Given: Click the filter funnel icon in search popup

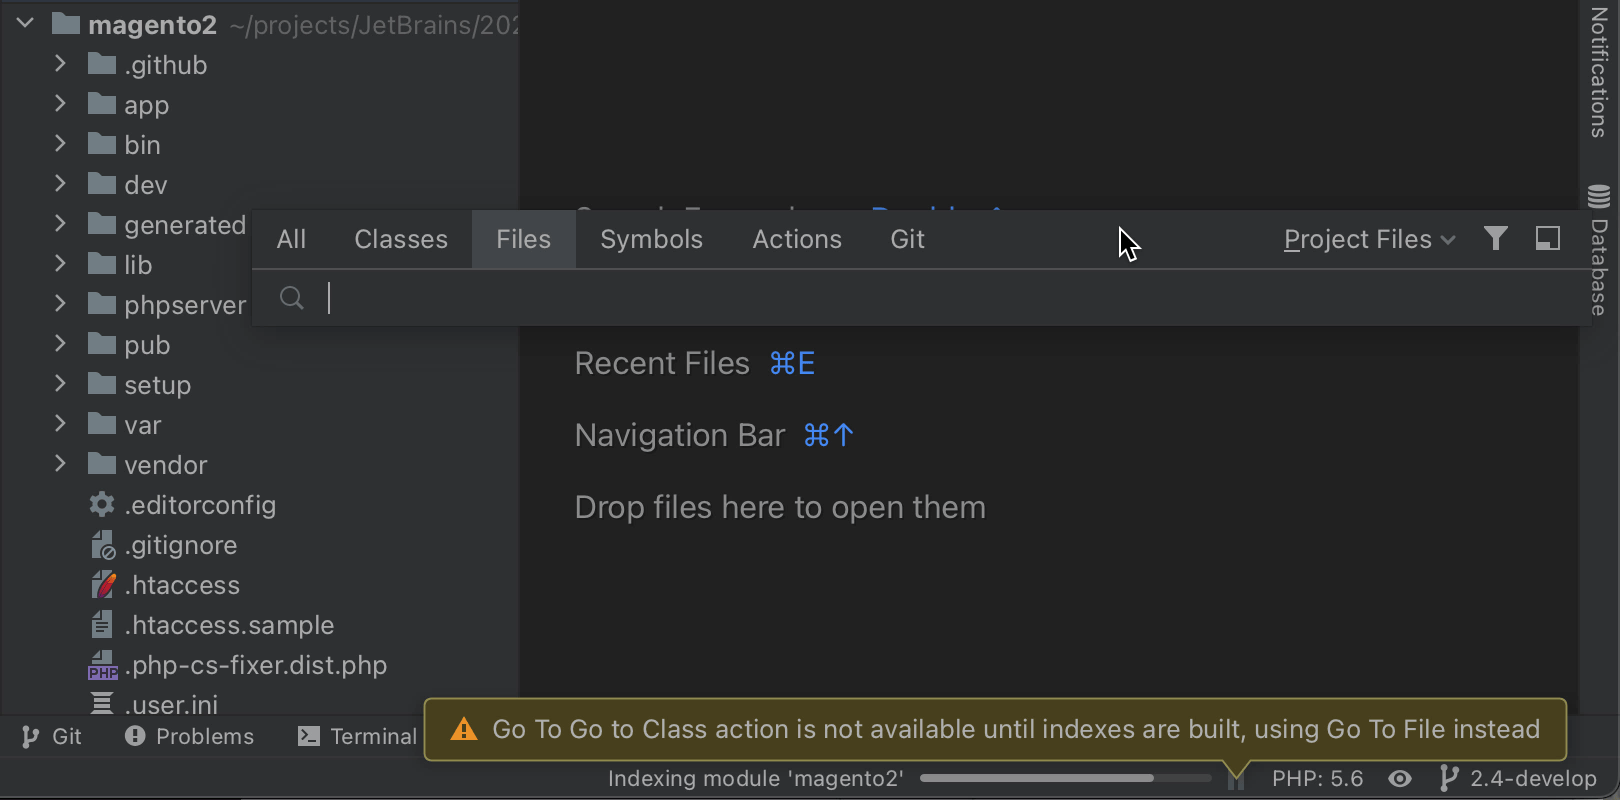Looking at the screenshot, I should coord(1495,238).
